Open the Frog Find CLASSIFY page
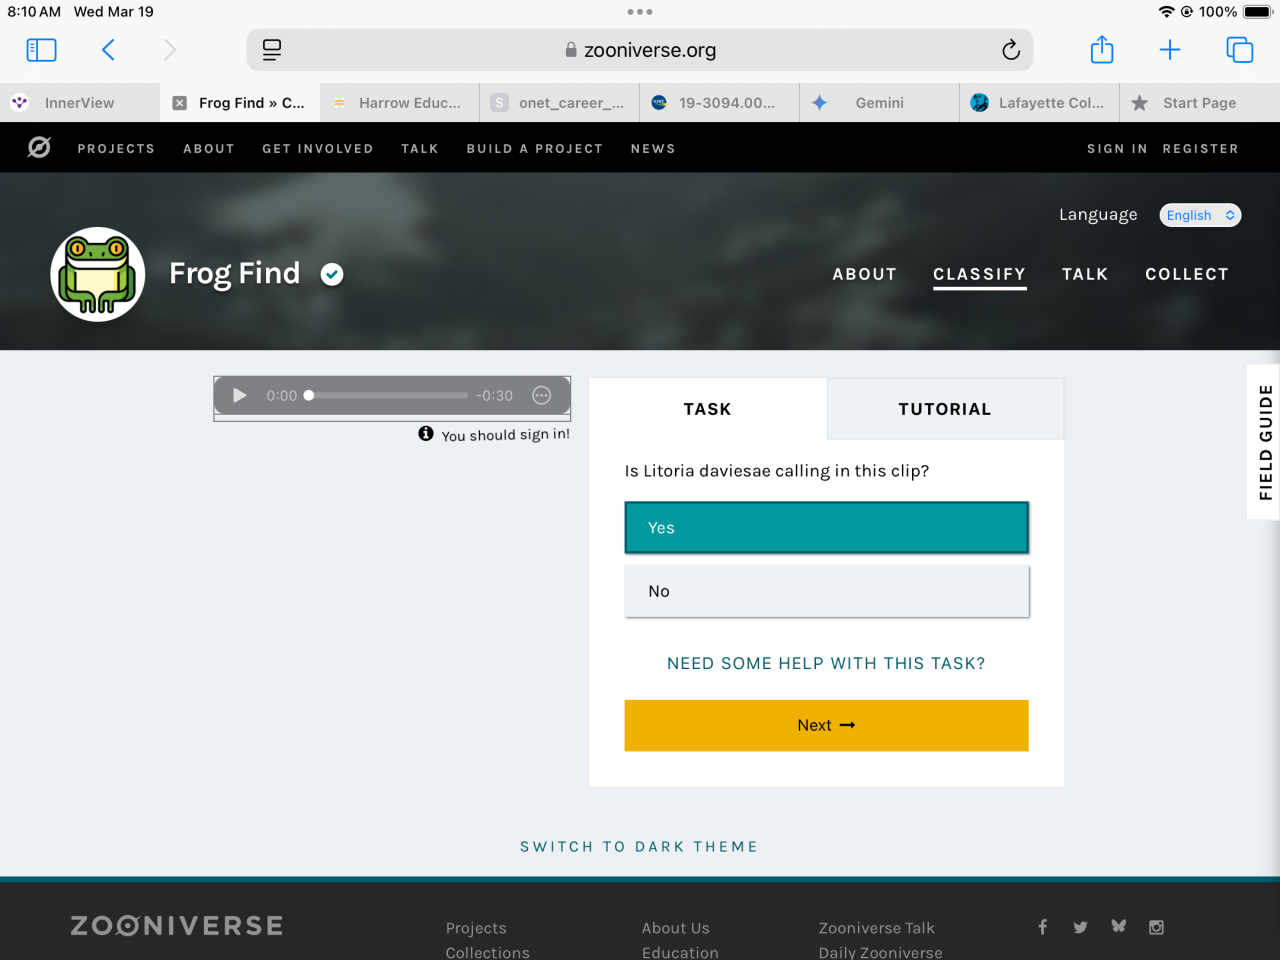 (x=980, y=274)
